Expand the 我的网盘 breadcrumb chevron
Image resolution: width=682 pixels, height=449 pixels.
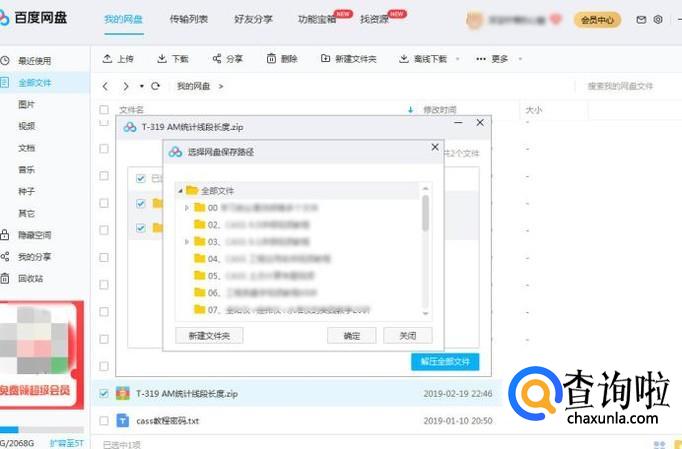(x=221, y=86)
